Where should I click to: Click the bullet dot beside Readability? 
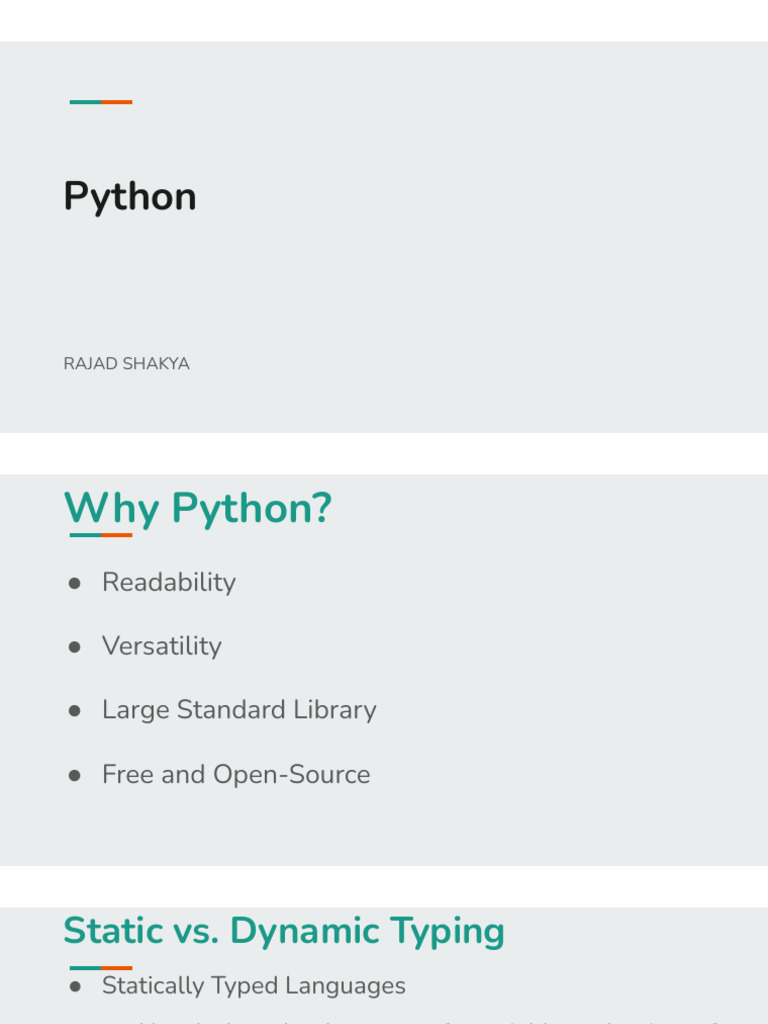click(74, 584)
